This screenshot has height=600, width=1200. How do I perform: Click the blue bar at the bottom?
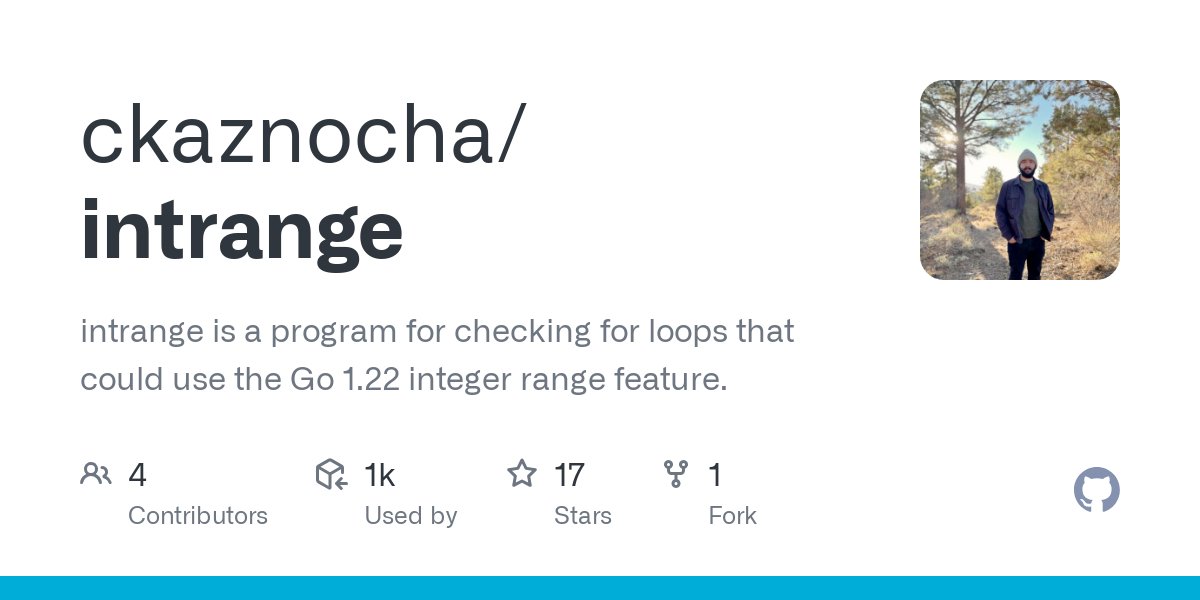tap(600, 588)
